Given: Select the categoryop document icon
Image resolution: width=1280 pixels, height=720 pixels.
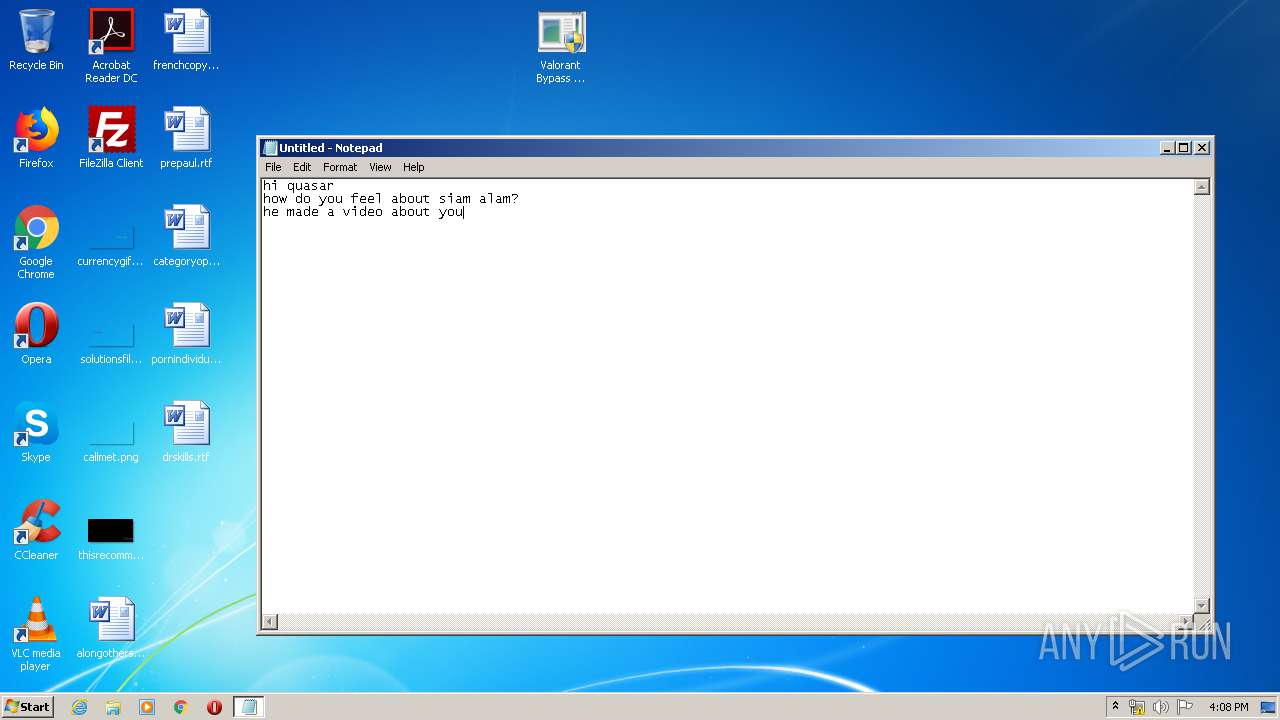Looking at the screenshot, I should click(186, 236).
